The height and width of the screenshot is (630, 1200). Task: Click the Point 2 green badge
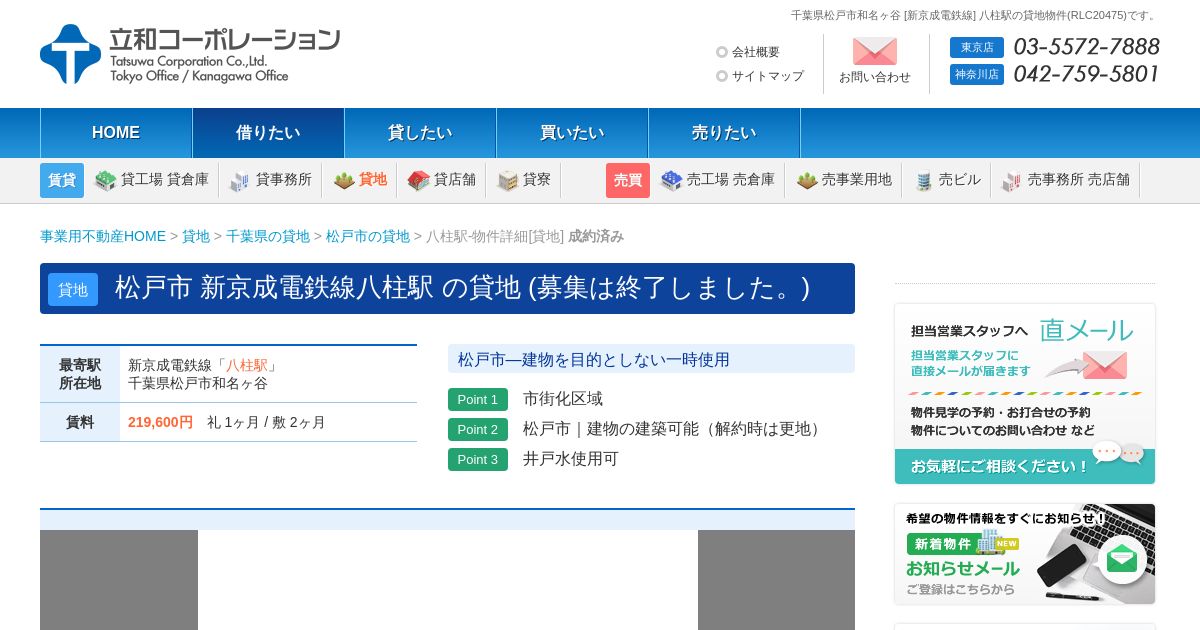pyautogui.click(x=478, y=429)
